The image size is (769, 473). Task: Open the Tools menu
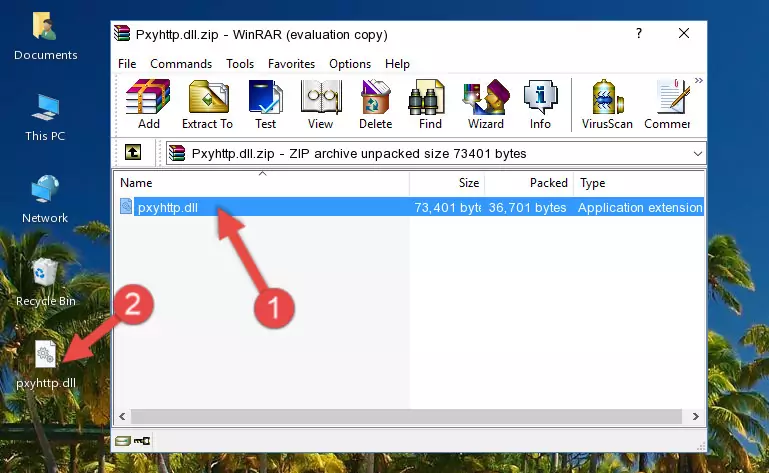[x=240, y=64]
